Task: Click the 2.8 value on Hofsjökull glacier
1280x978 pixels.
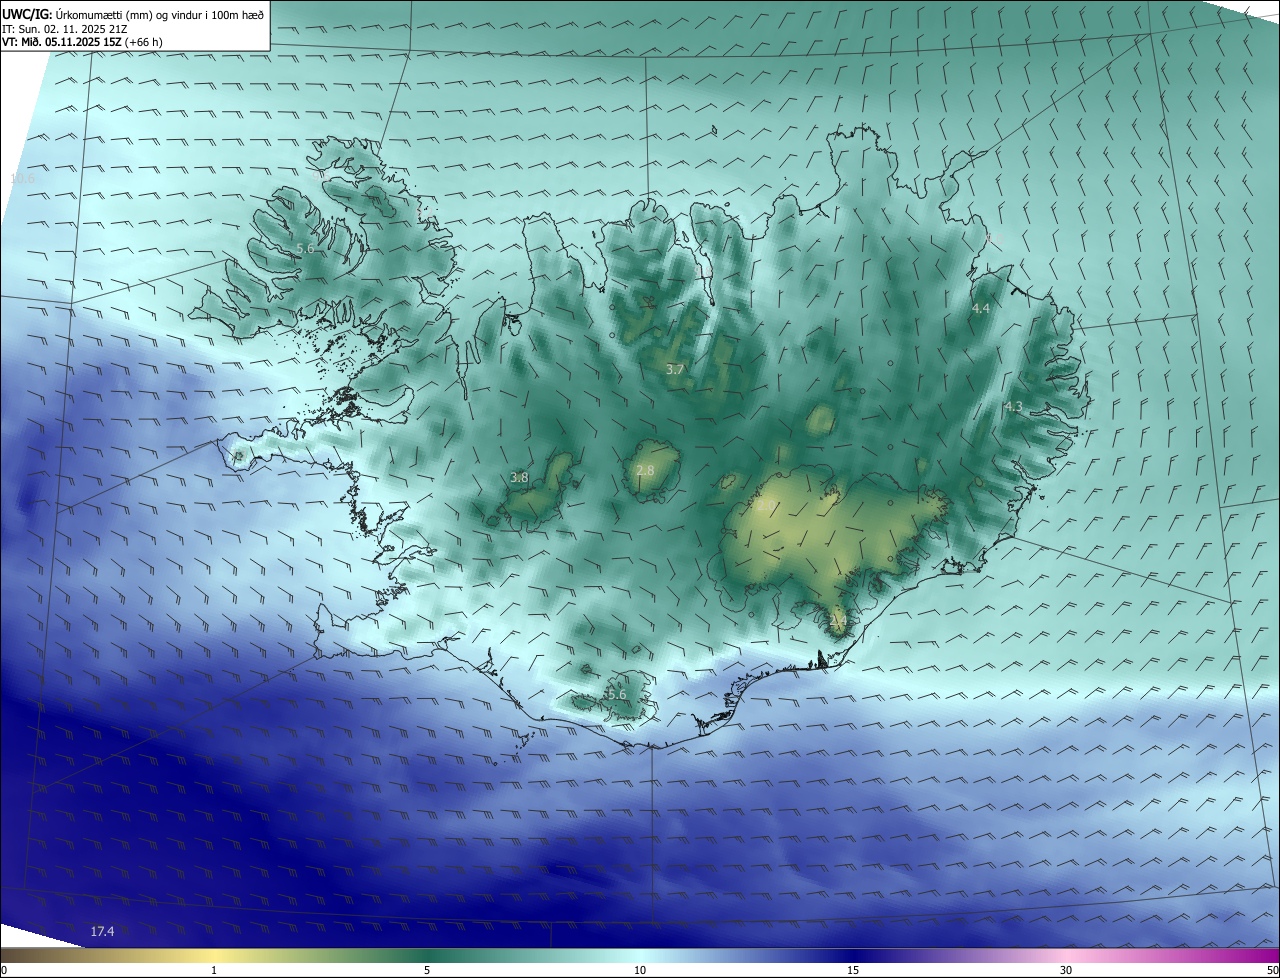Action: pos(645,471)
